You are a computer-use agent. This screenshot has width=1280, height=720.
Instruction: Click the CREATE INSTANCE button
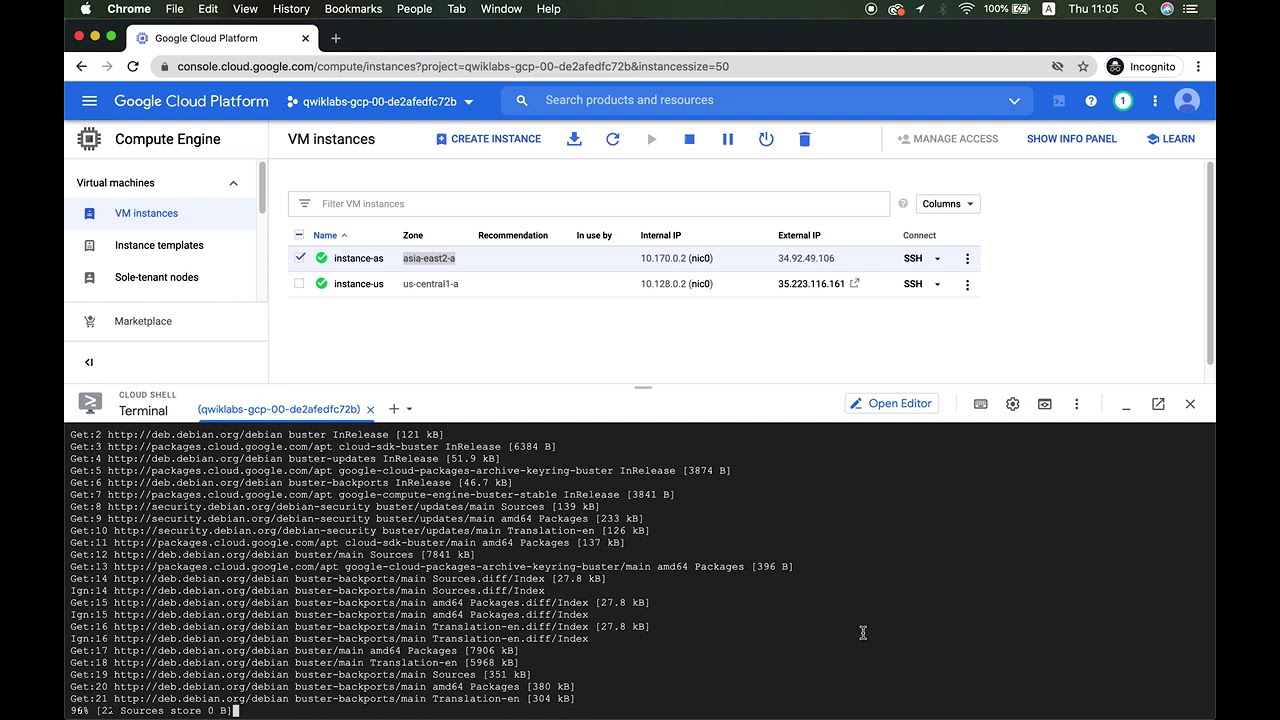[488, 139]
